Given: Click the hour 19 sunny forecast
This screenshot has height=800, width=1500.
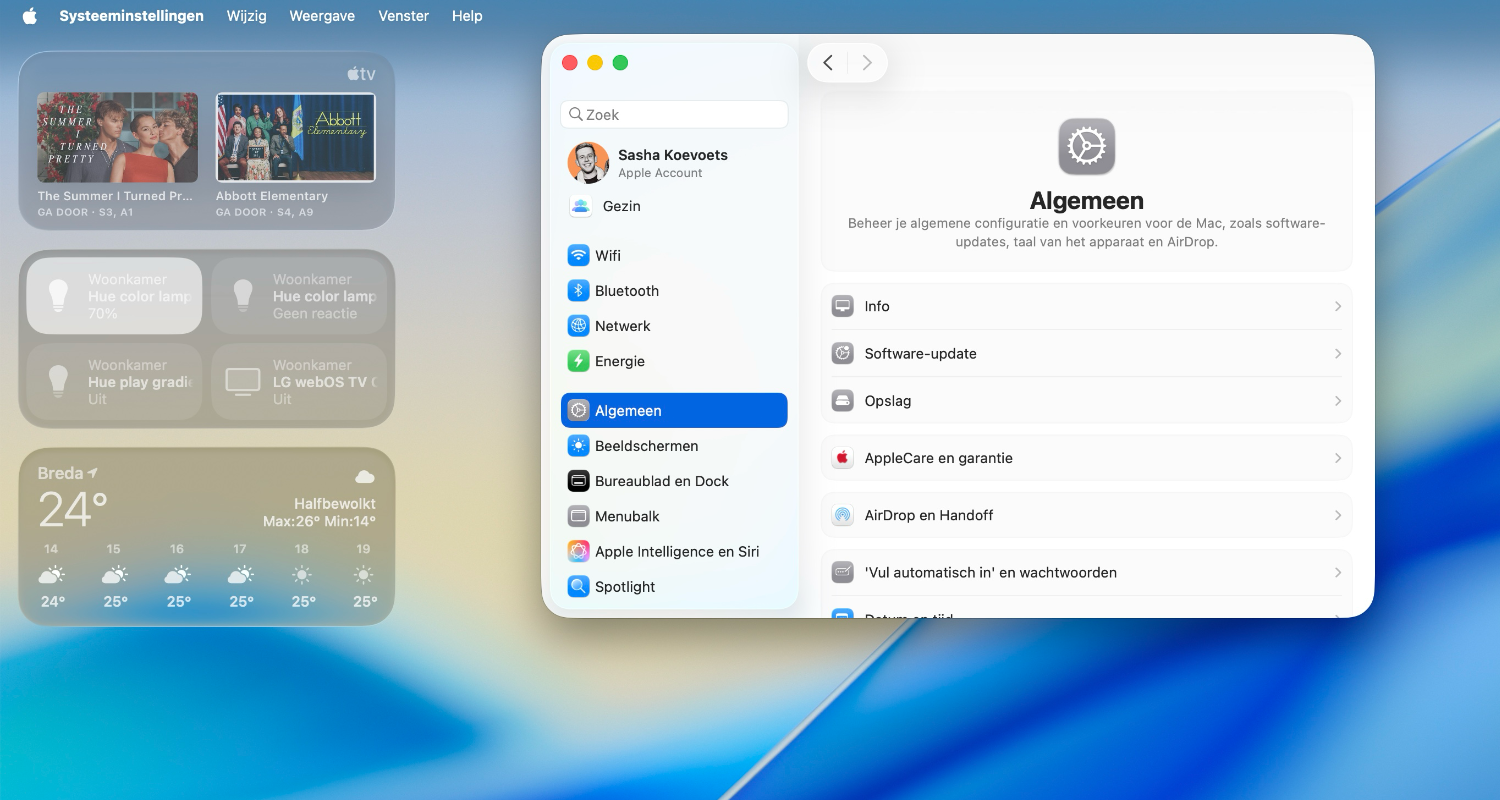Looking at the screenshot, I should click(x=364, y=576).
